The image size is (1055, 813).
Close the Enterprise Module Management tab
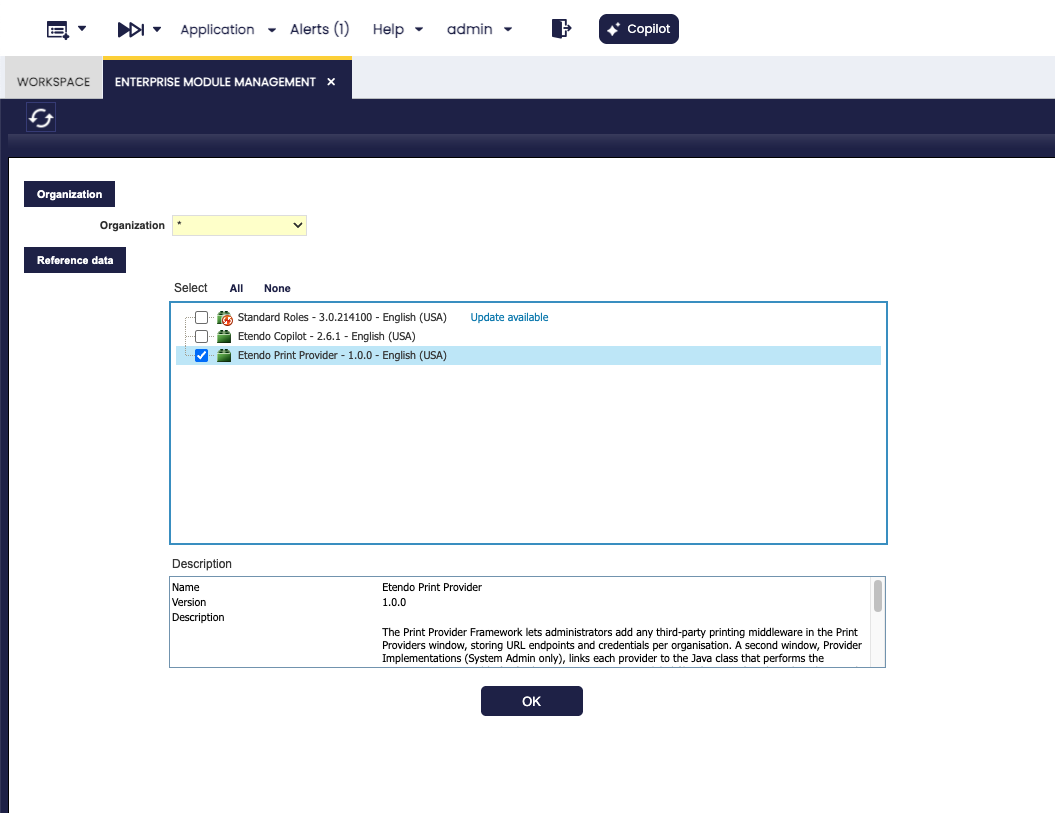point(331,82)
